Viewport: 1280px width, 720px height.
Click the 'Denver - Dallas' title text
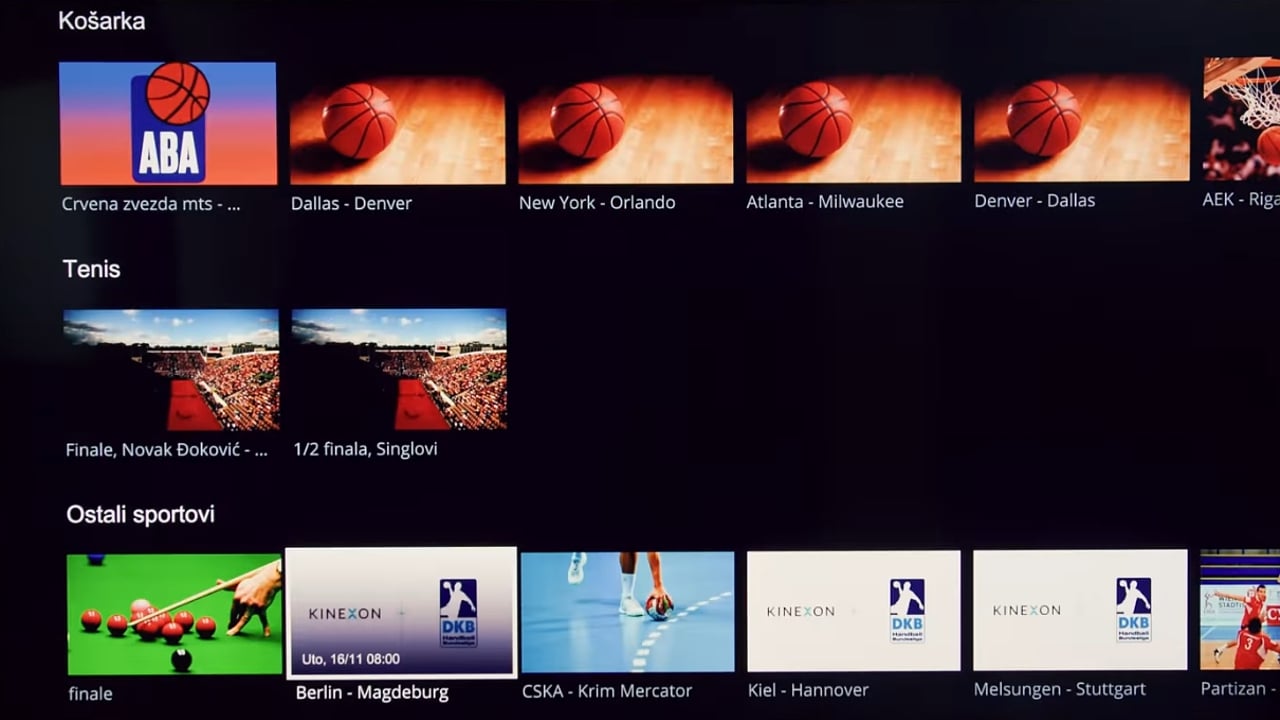pyautogui.click(x=1035, y=200)
